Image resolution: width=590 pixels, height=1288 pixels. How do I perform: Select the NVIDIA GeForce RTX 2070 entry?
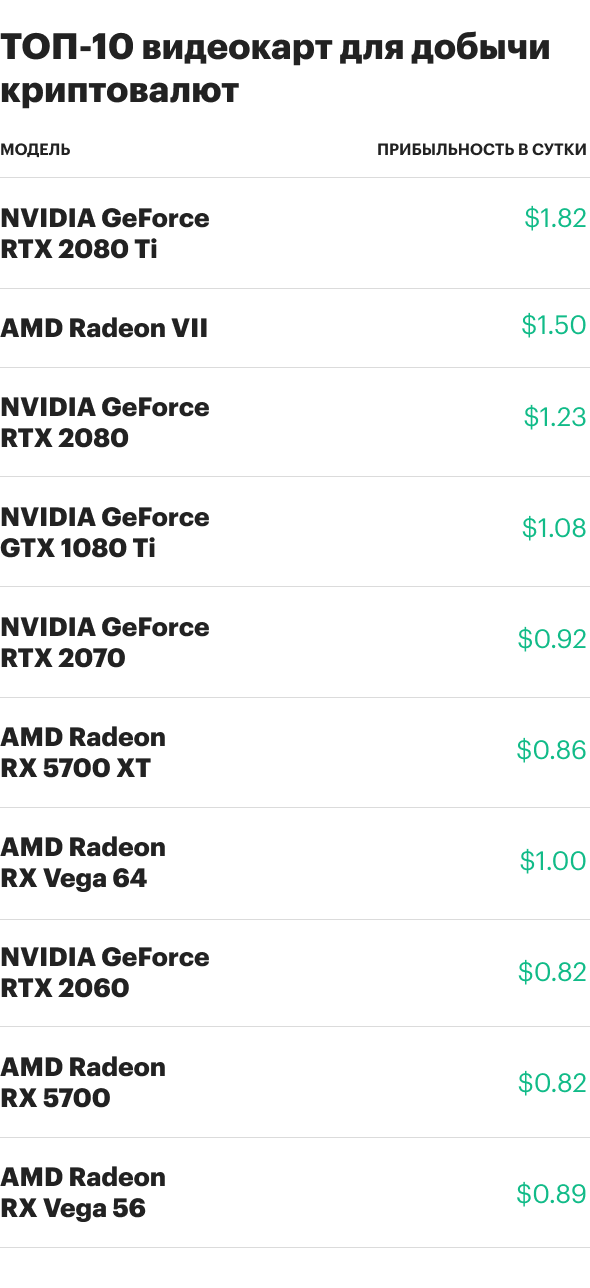click(105, 642)
